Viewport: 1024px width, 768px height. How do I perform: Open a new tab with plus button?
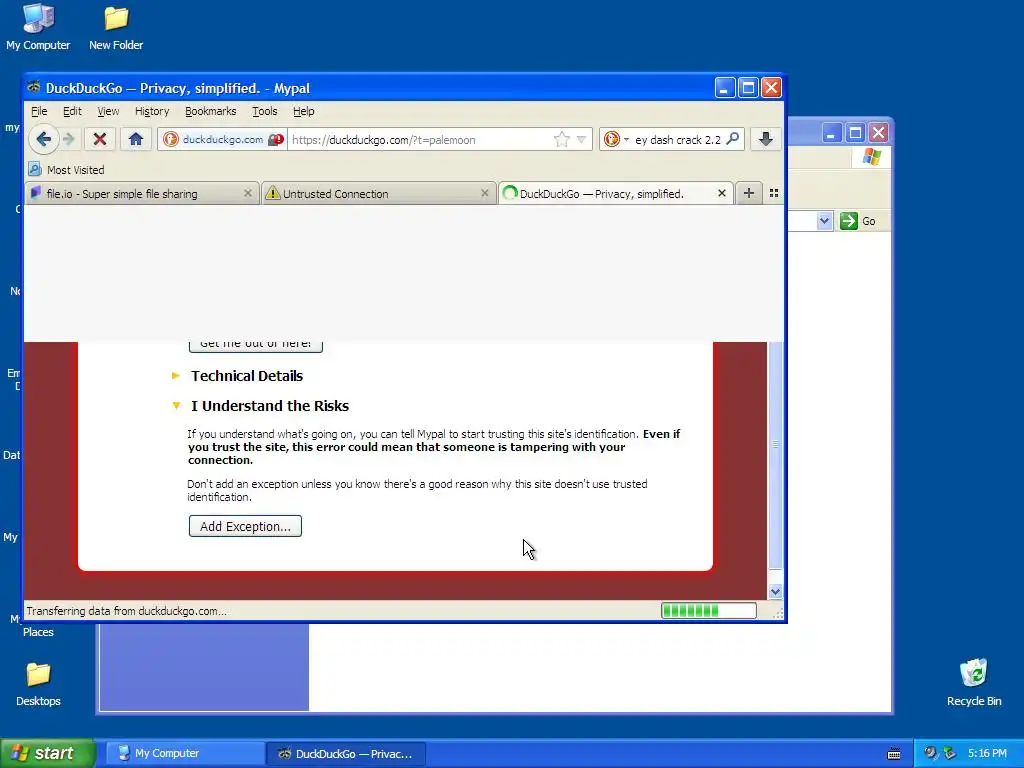coord(748,193)
